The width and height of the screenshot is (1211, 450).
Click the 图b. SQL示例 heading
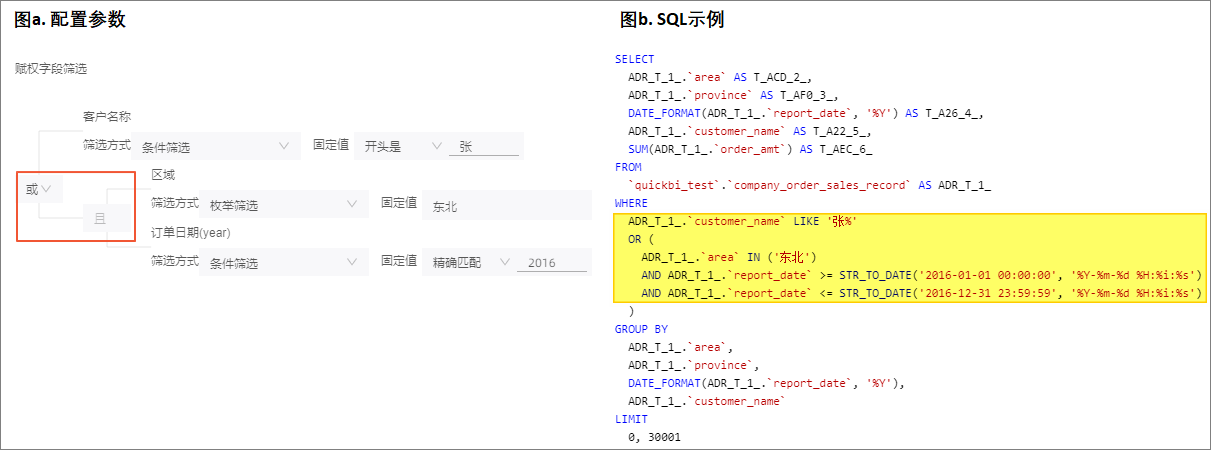pos(671,19)
